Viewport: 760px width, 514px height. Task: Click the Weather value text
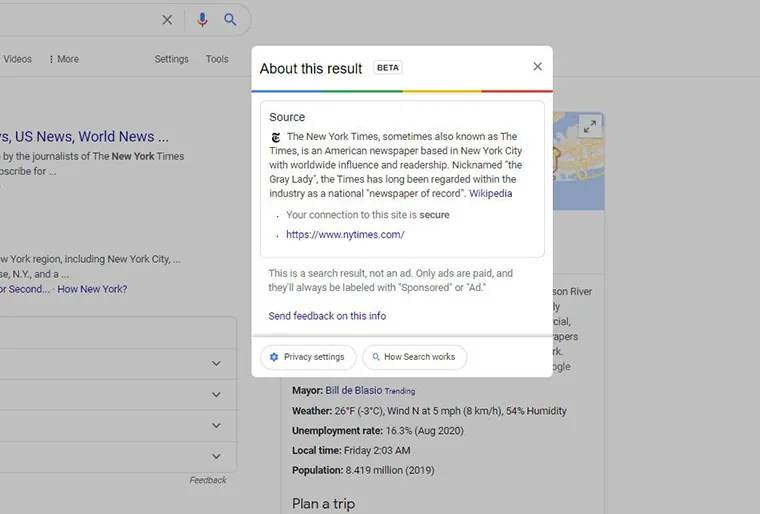click(x=450, y=411)
